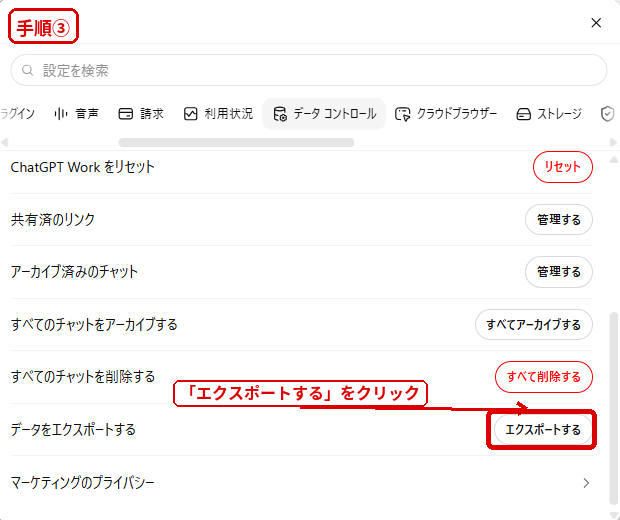
Task: Click 管理する for 共有済のリンク
Action: point(559,219)
